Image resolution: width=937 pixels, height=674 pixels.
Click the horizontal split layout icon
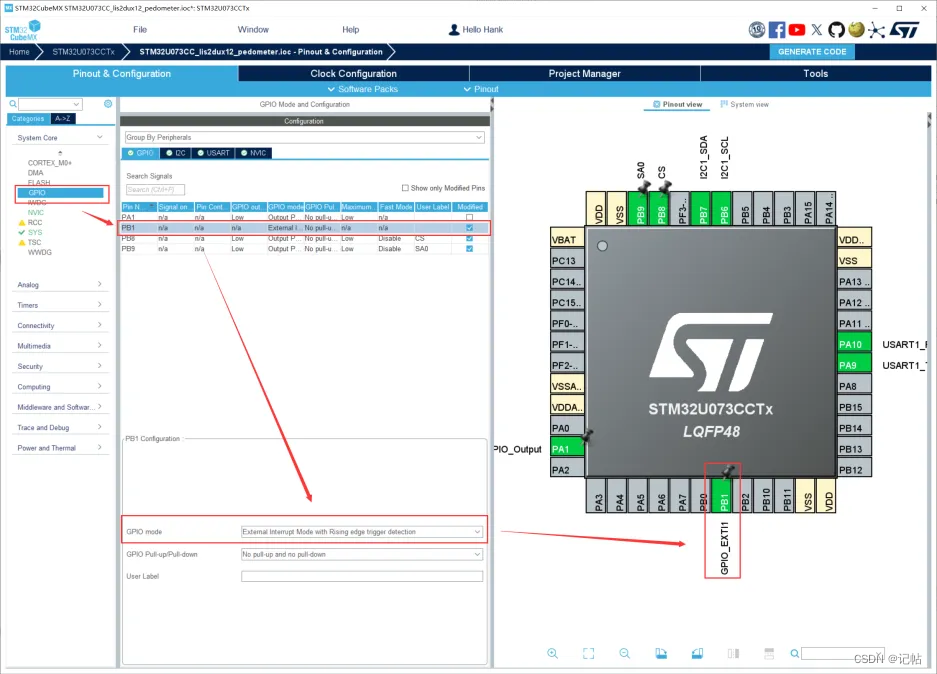tap(769, 653)
